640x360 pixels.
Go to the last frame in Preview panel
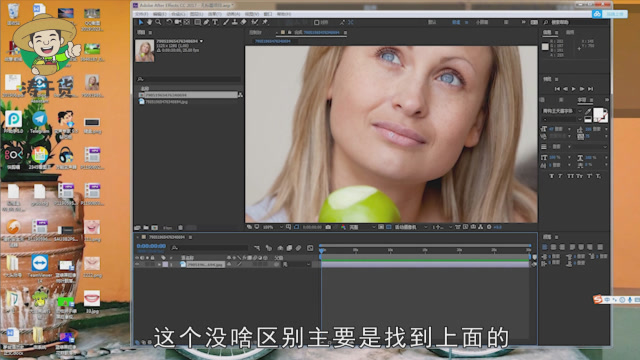coord(590,89)
